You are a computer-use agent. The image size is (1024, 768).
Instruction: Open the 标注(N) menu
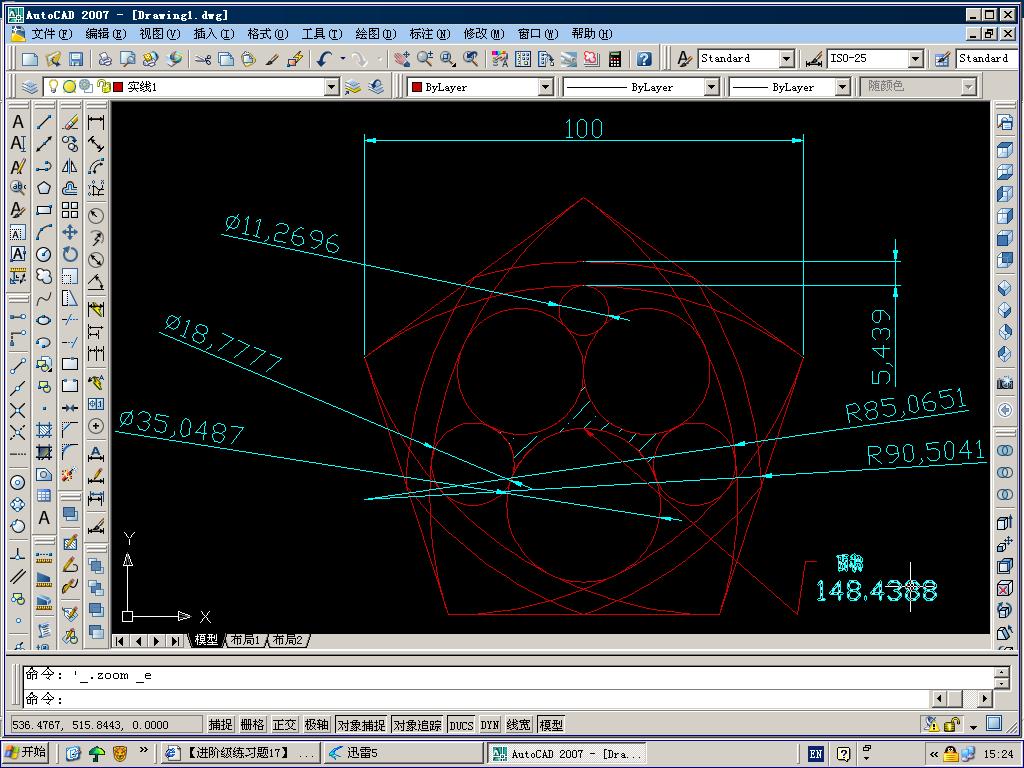coord(430,33)
